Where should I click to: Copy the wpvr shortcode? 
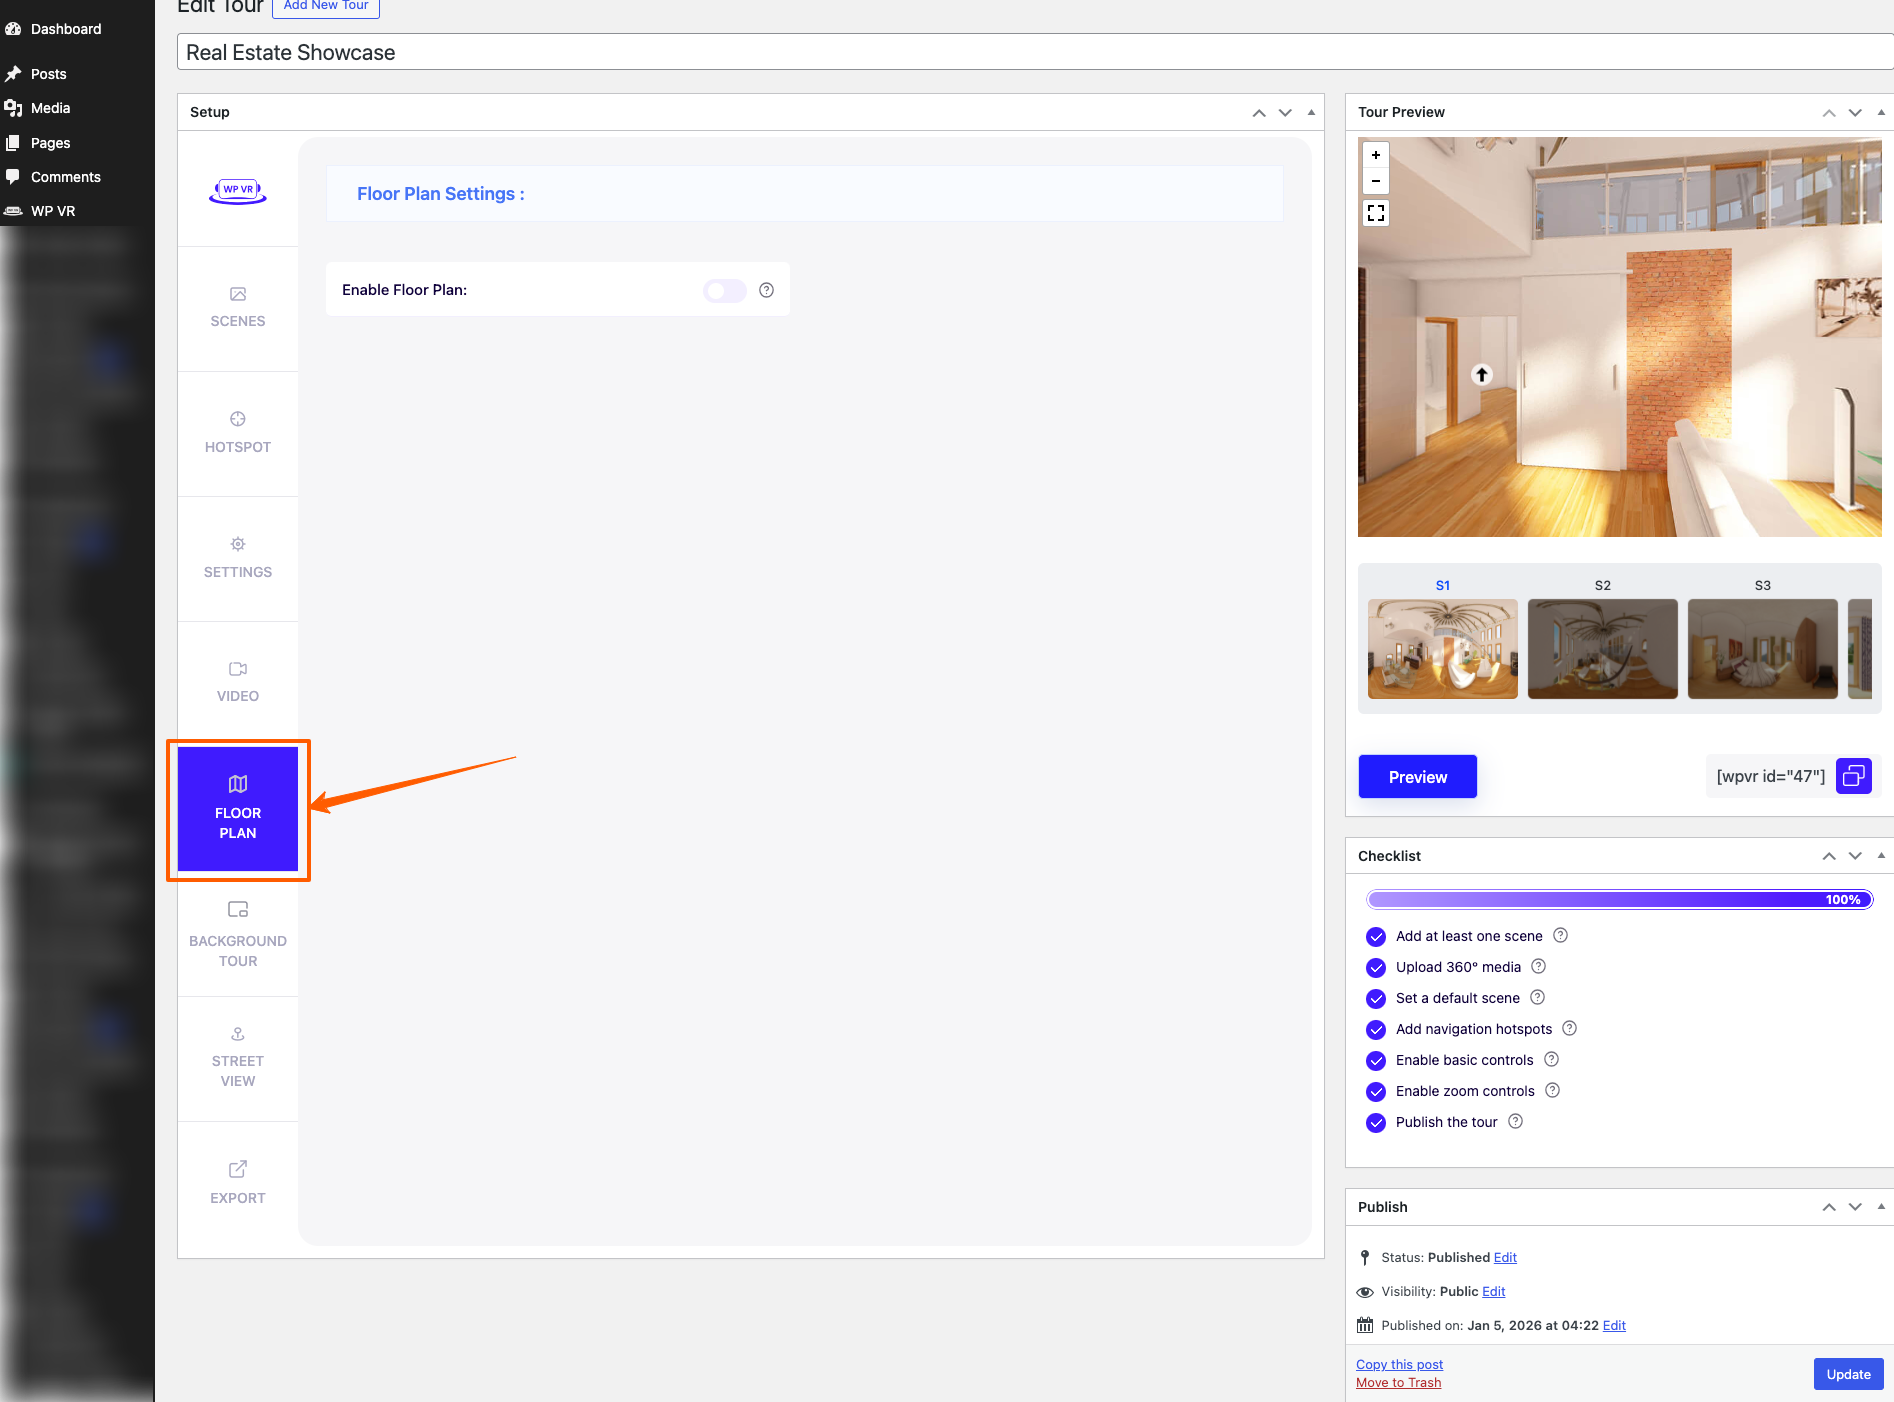1853,776
